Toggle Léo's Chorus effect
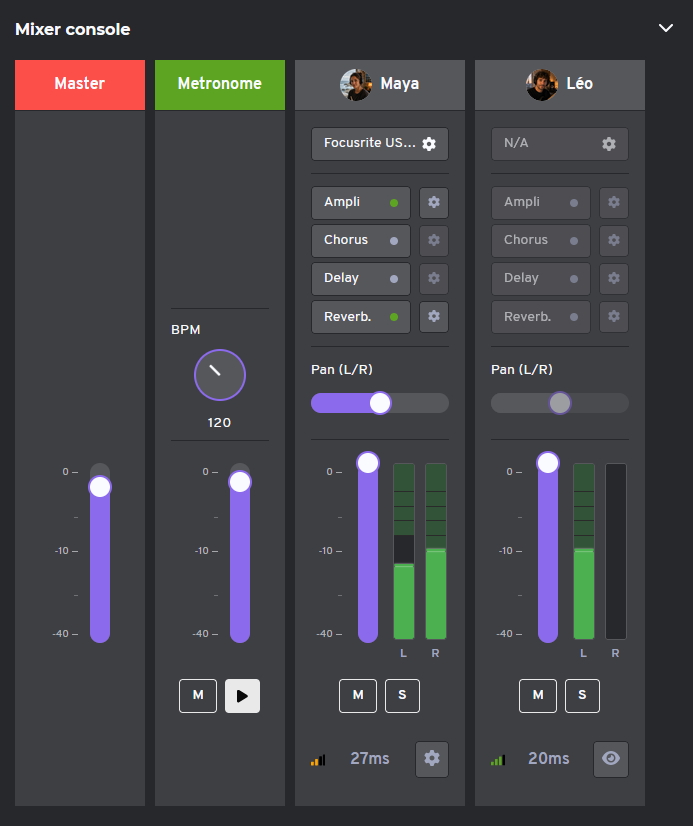The width and height of the screenshot is (693, 826). click(x=541, y=240)
